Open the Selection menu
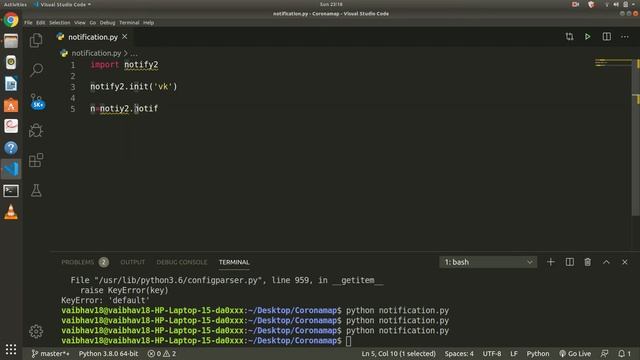The height and width of the screenshot is (360, 640). click(60, 22)
